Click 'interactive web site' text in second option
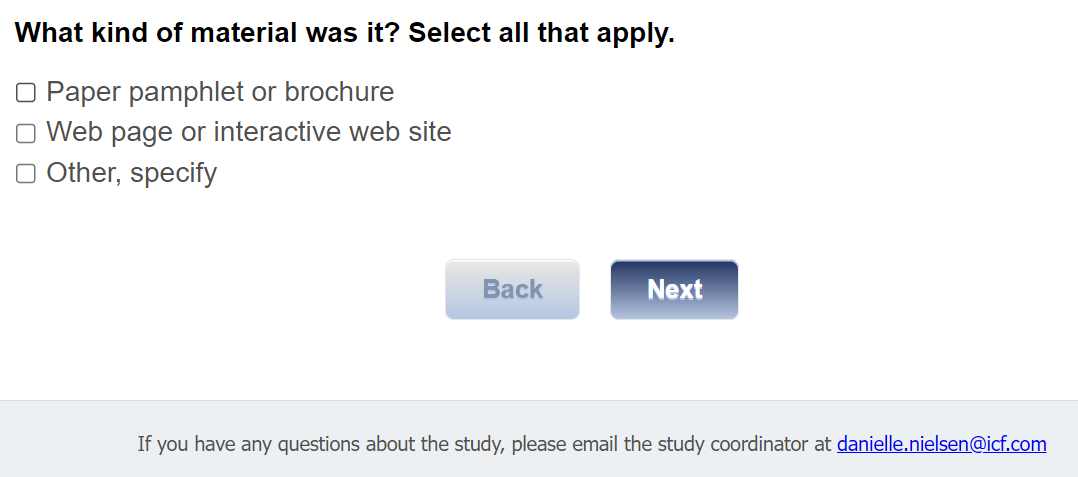 tap(332, 132)
